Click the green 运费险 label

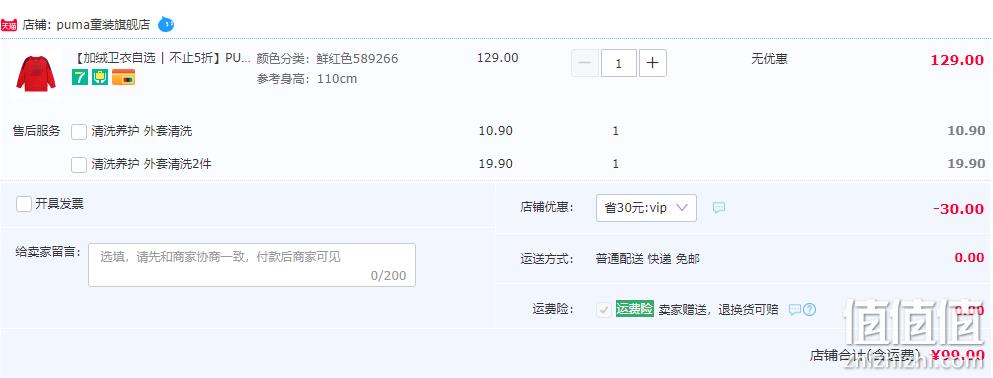(635, 309)
